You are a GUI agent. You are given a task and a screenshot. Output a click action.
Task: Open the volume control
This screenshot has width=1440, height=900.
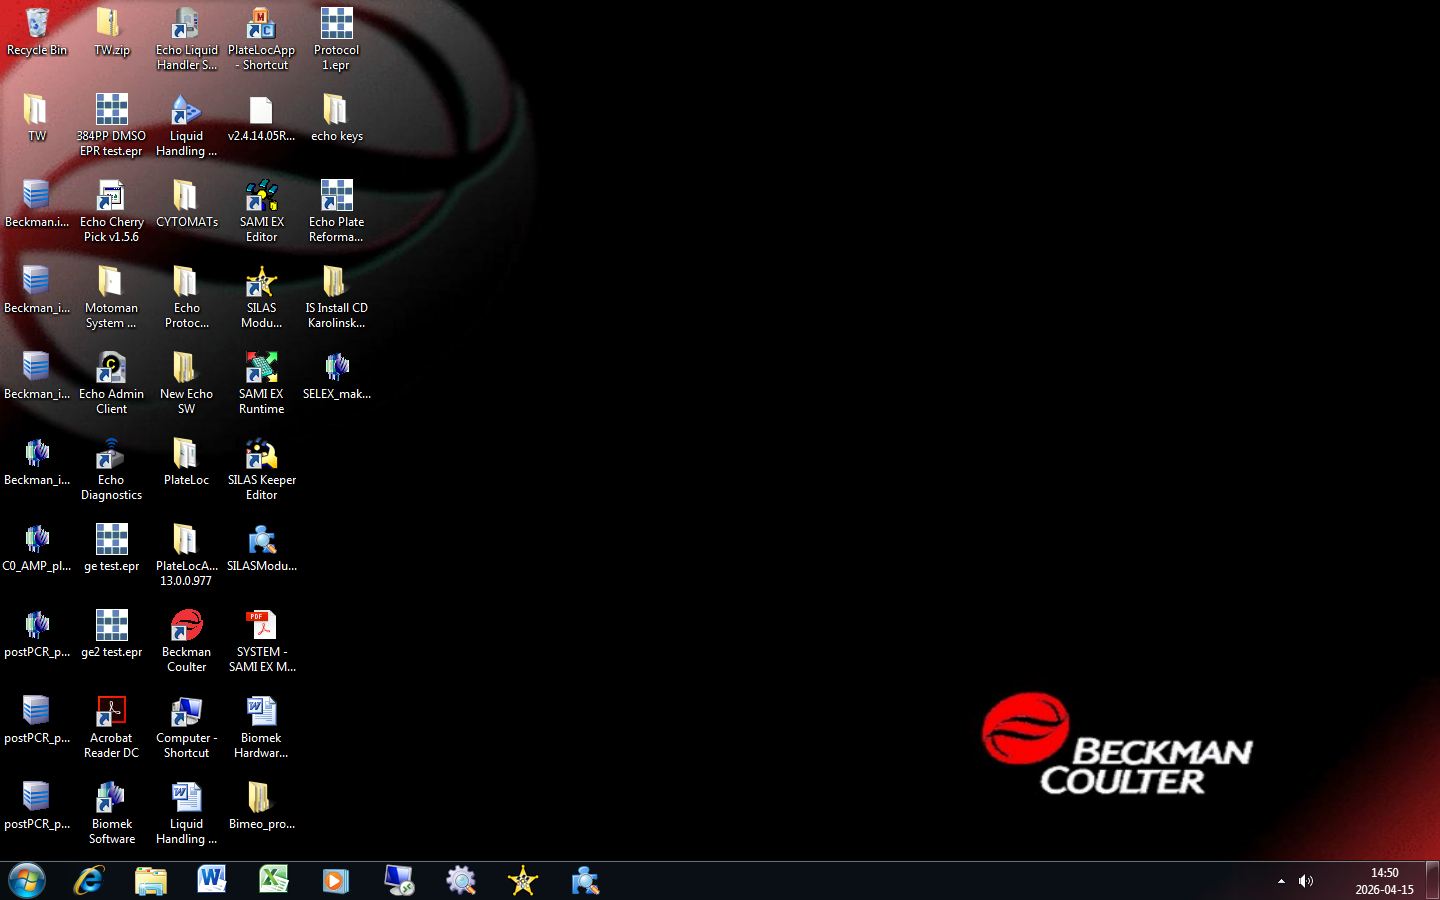(1306, 880)
